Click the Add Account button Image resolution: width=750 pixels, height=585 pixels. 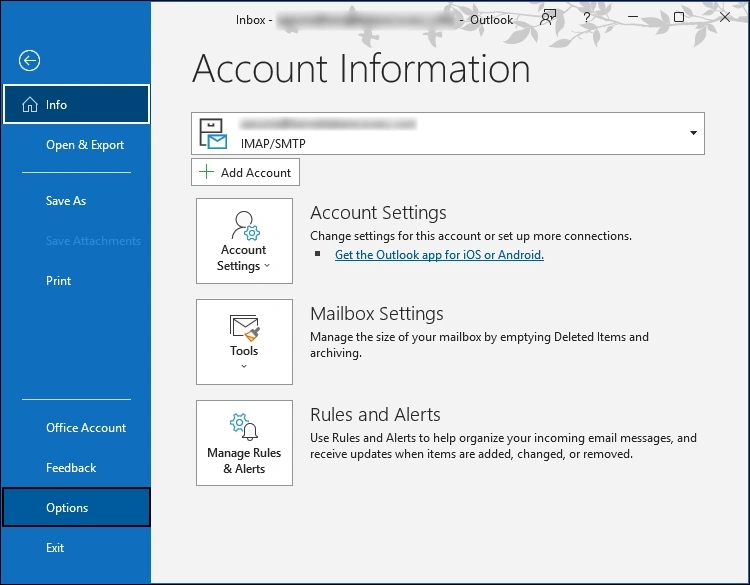245,172
